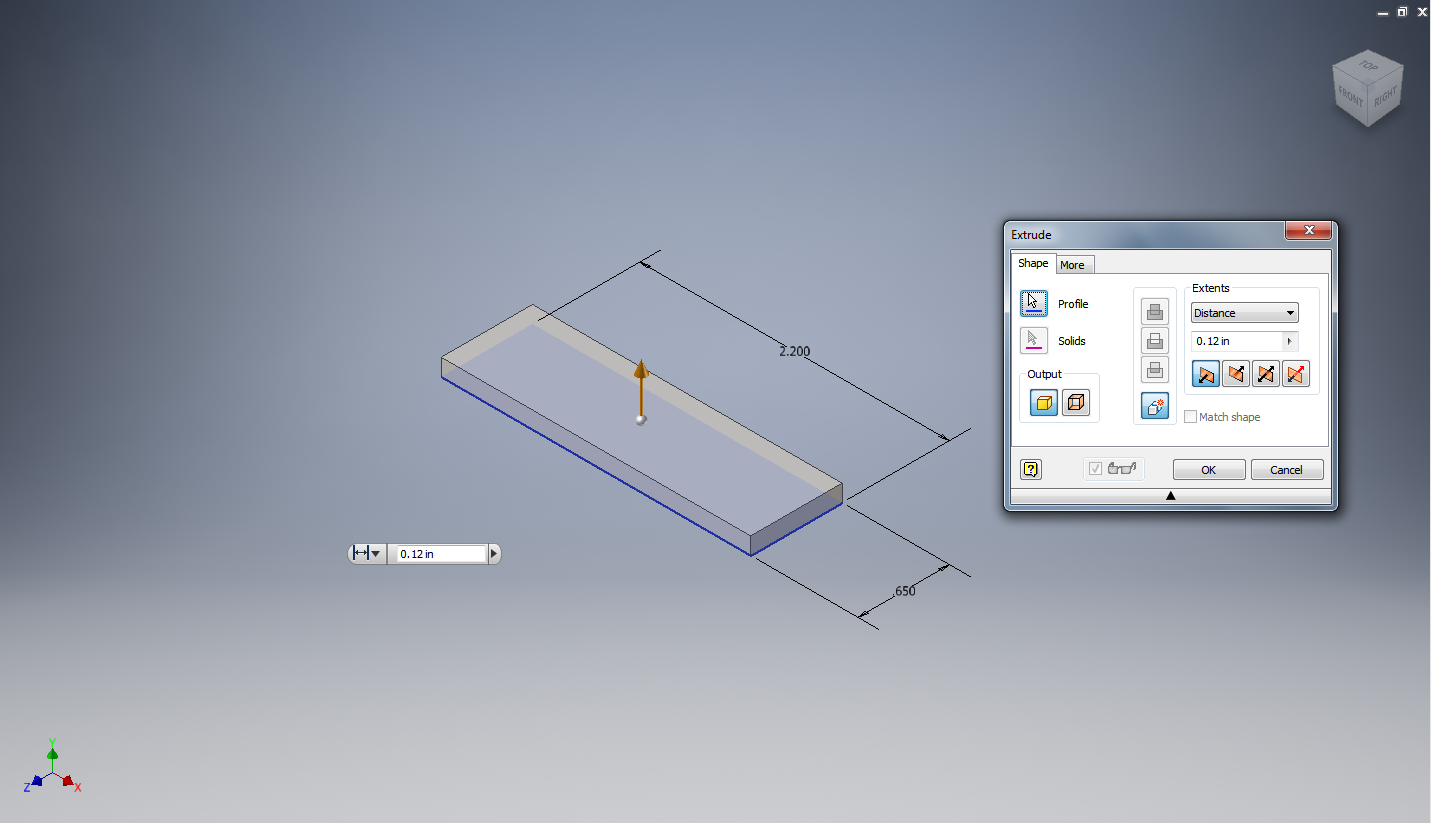Select the 2.200 dimension text
This screenshot has width=1431, height=823.
pos(795,351)
